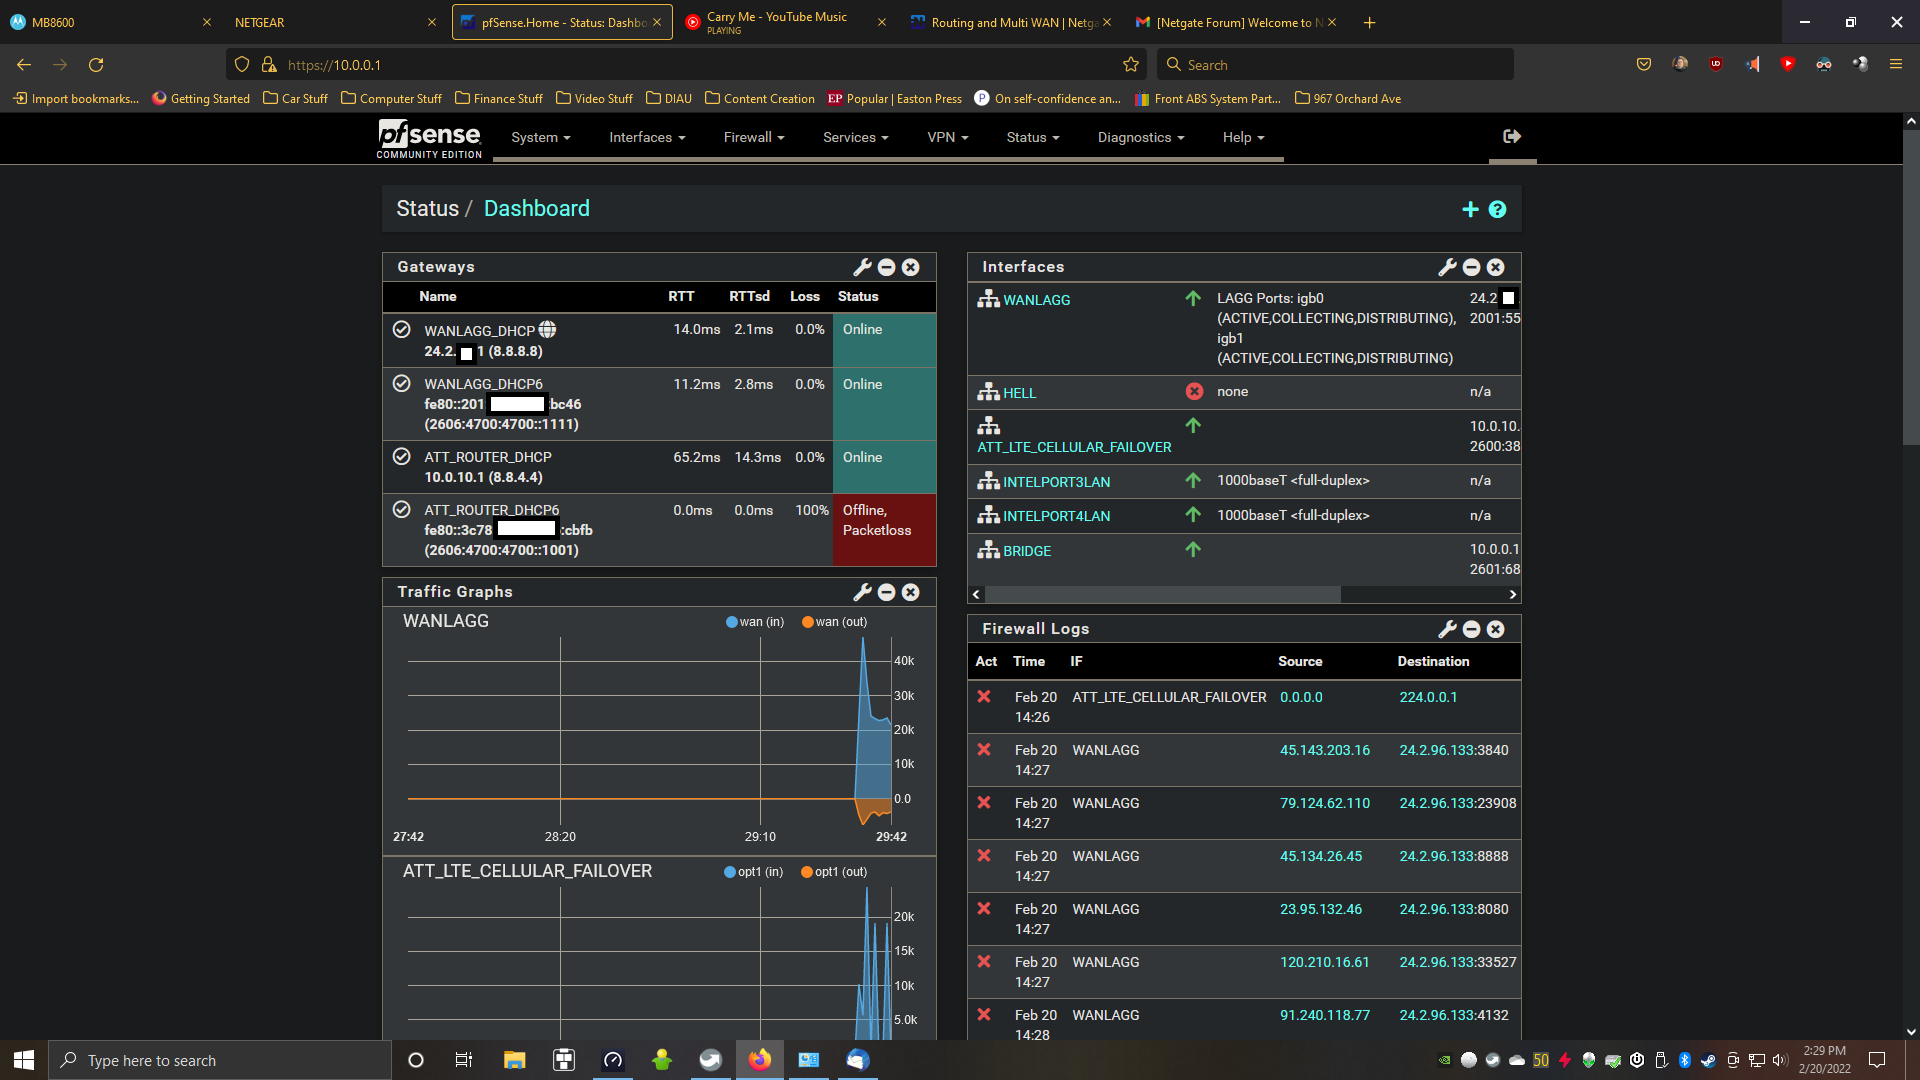Screen dimensions: 1920x1080
Task: Close the Interfaces widget
Action: [1496, 267]
